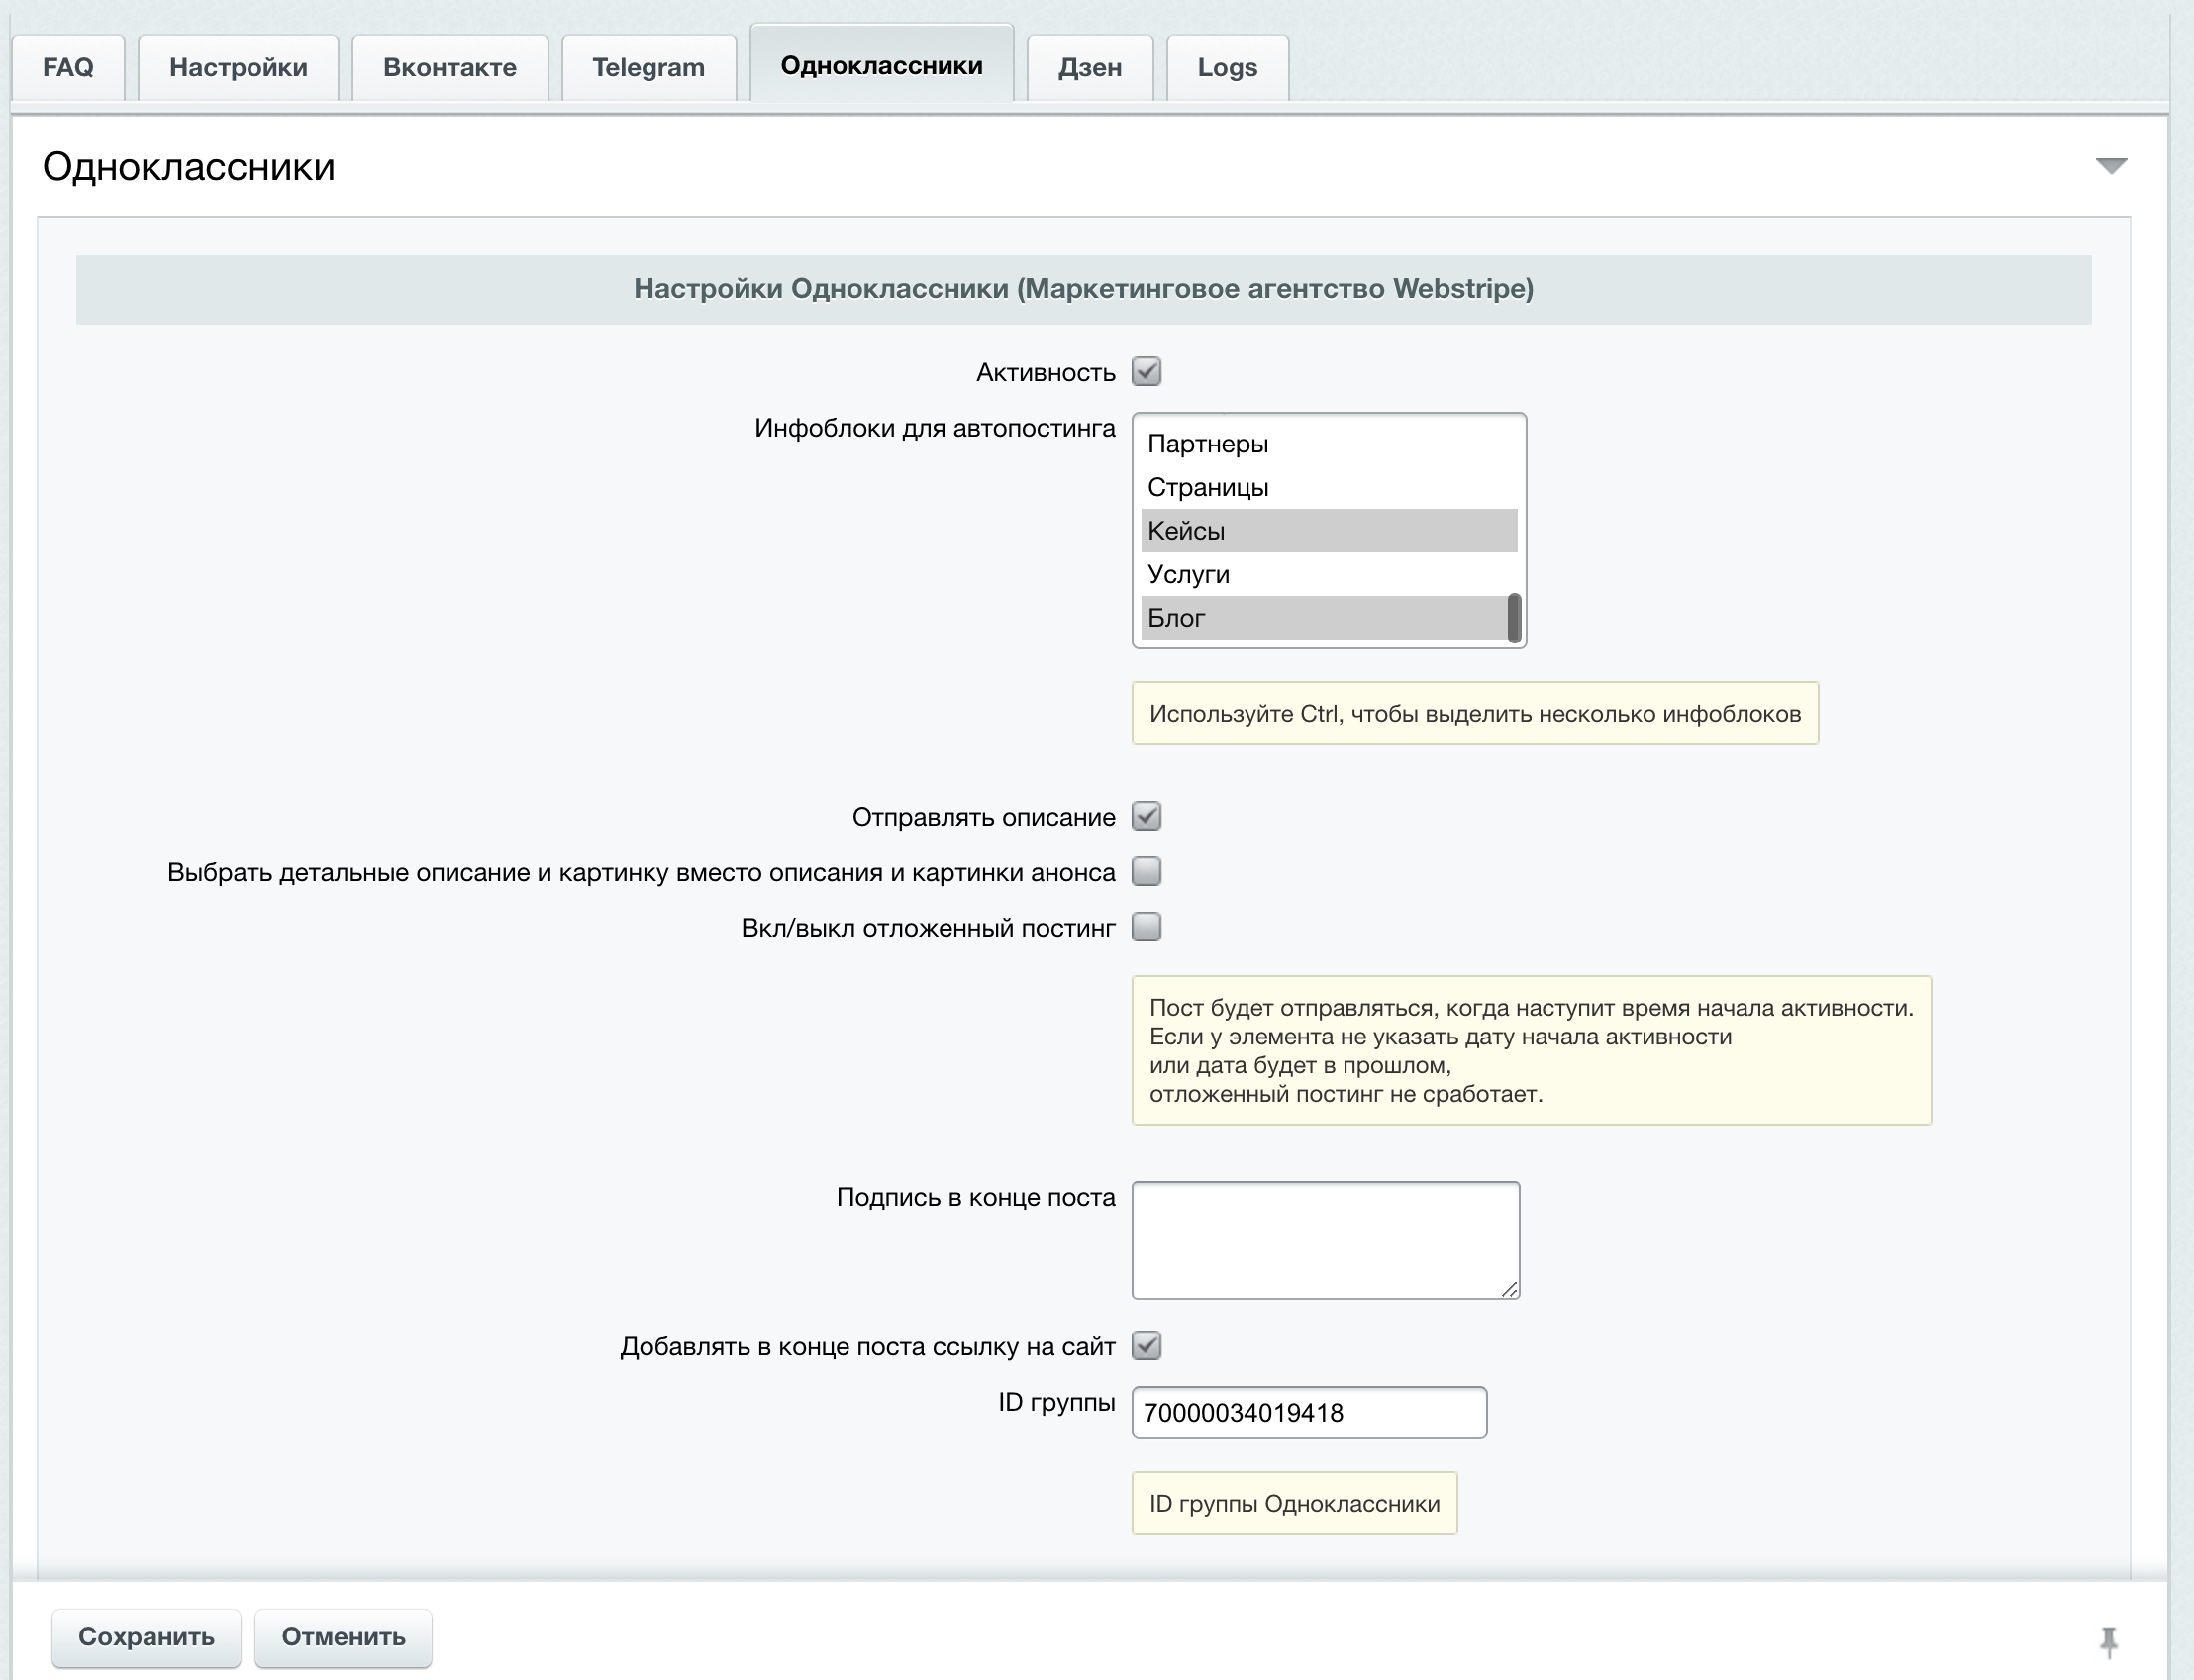Open the Logs tab
Viewport: 2194px width, 1680px height.
tap(1227, 68)
